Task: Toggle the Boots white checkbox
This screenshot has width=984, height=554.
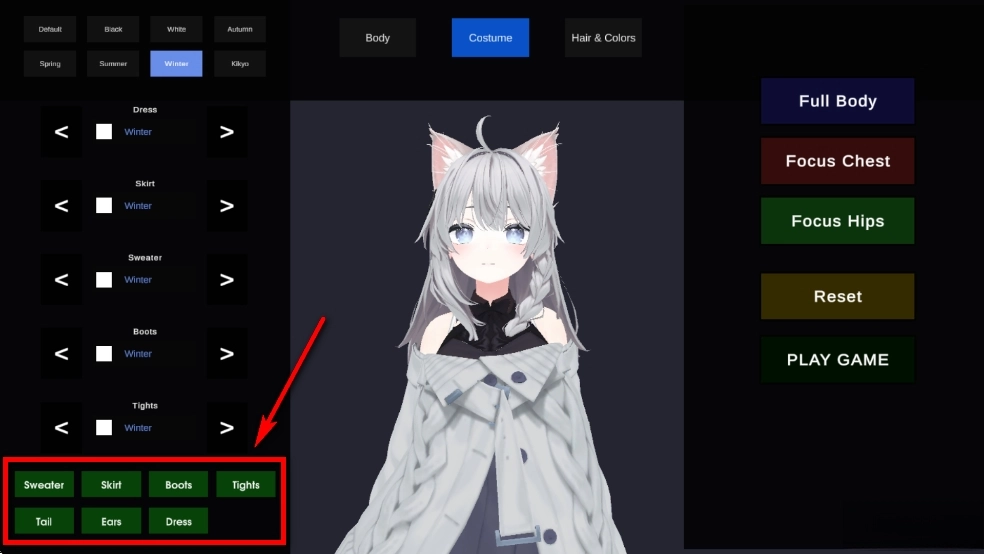Action: [x=104, y=354]
